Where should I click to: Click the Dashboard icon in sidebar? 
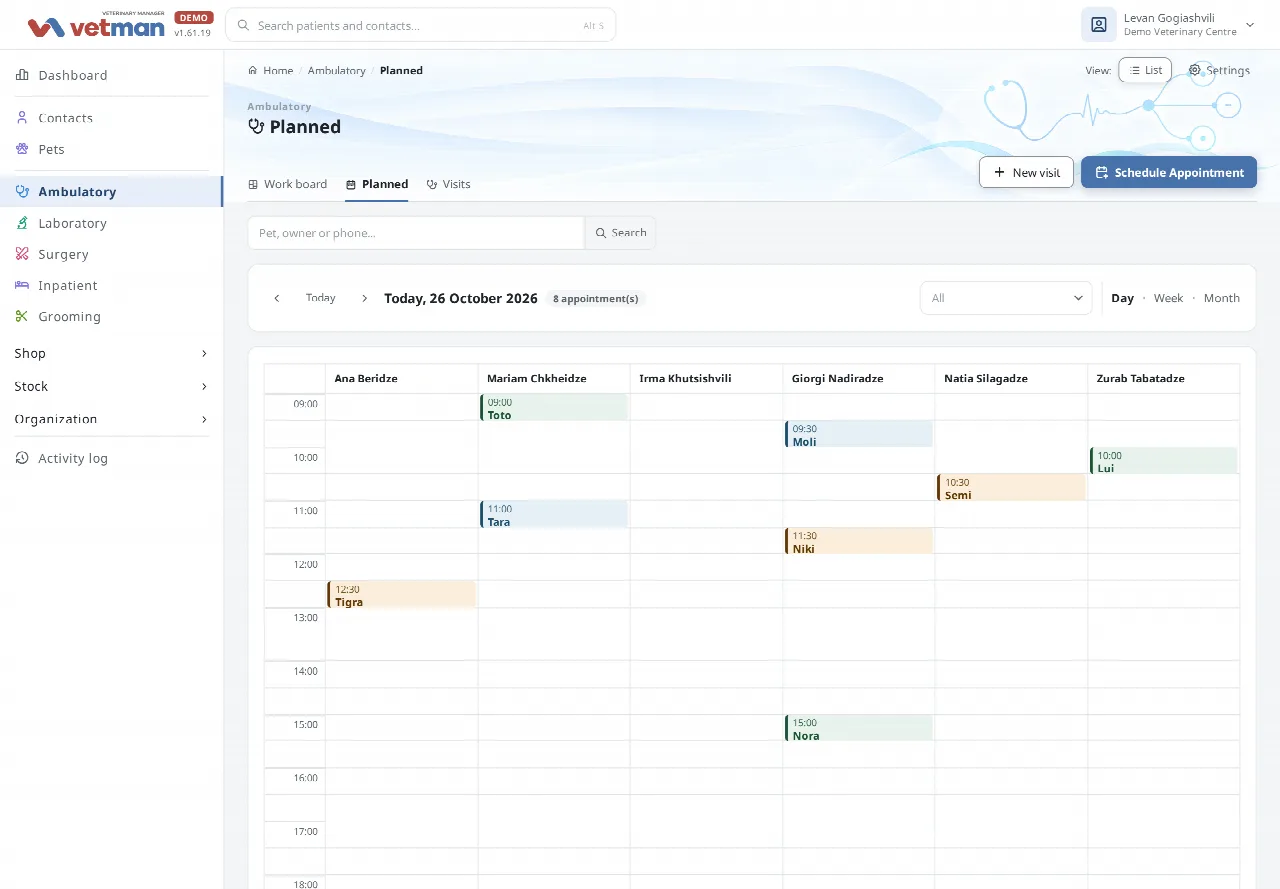[22, 75]
